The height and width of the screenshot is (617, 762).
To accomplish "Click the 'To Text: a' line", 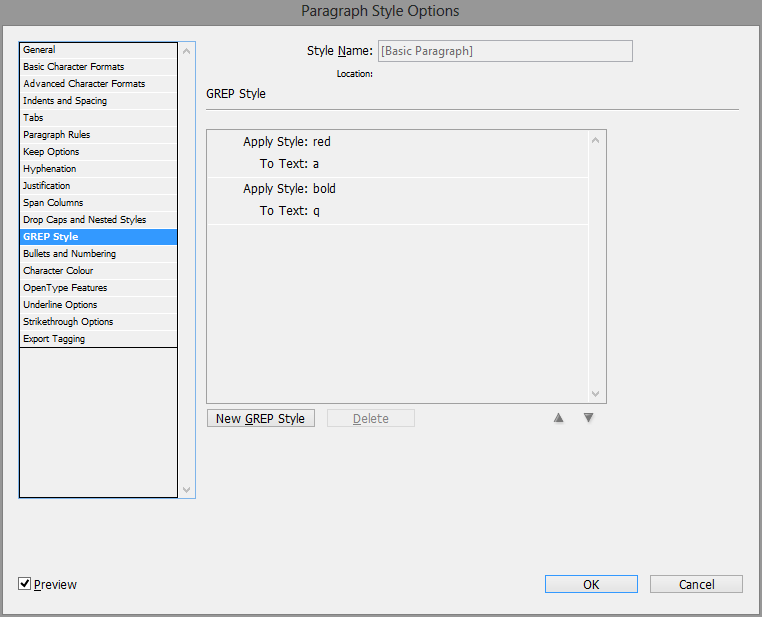I will coord(289,164).
